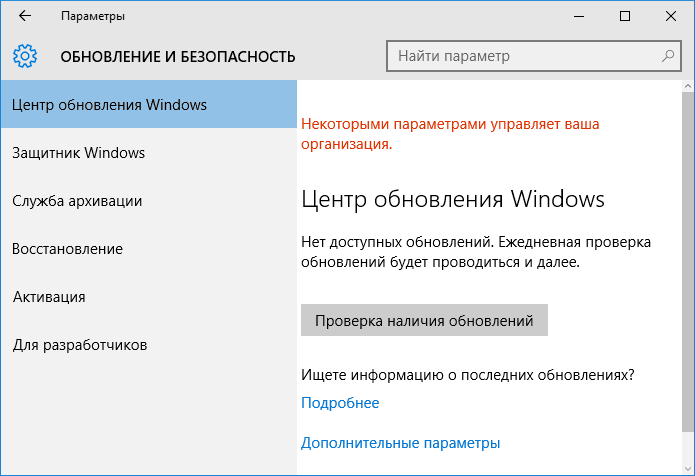Open the Подробнее link

340,403
